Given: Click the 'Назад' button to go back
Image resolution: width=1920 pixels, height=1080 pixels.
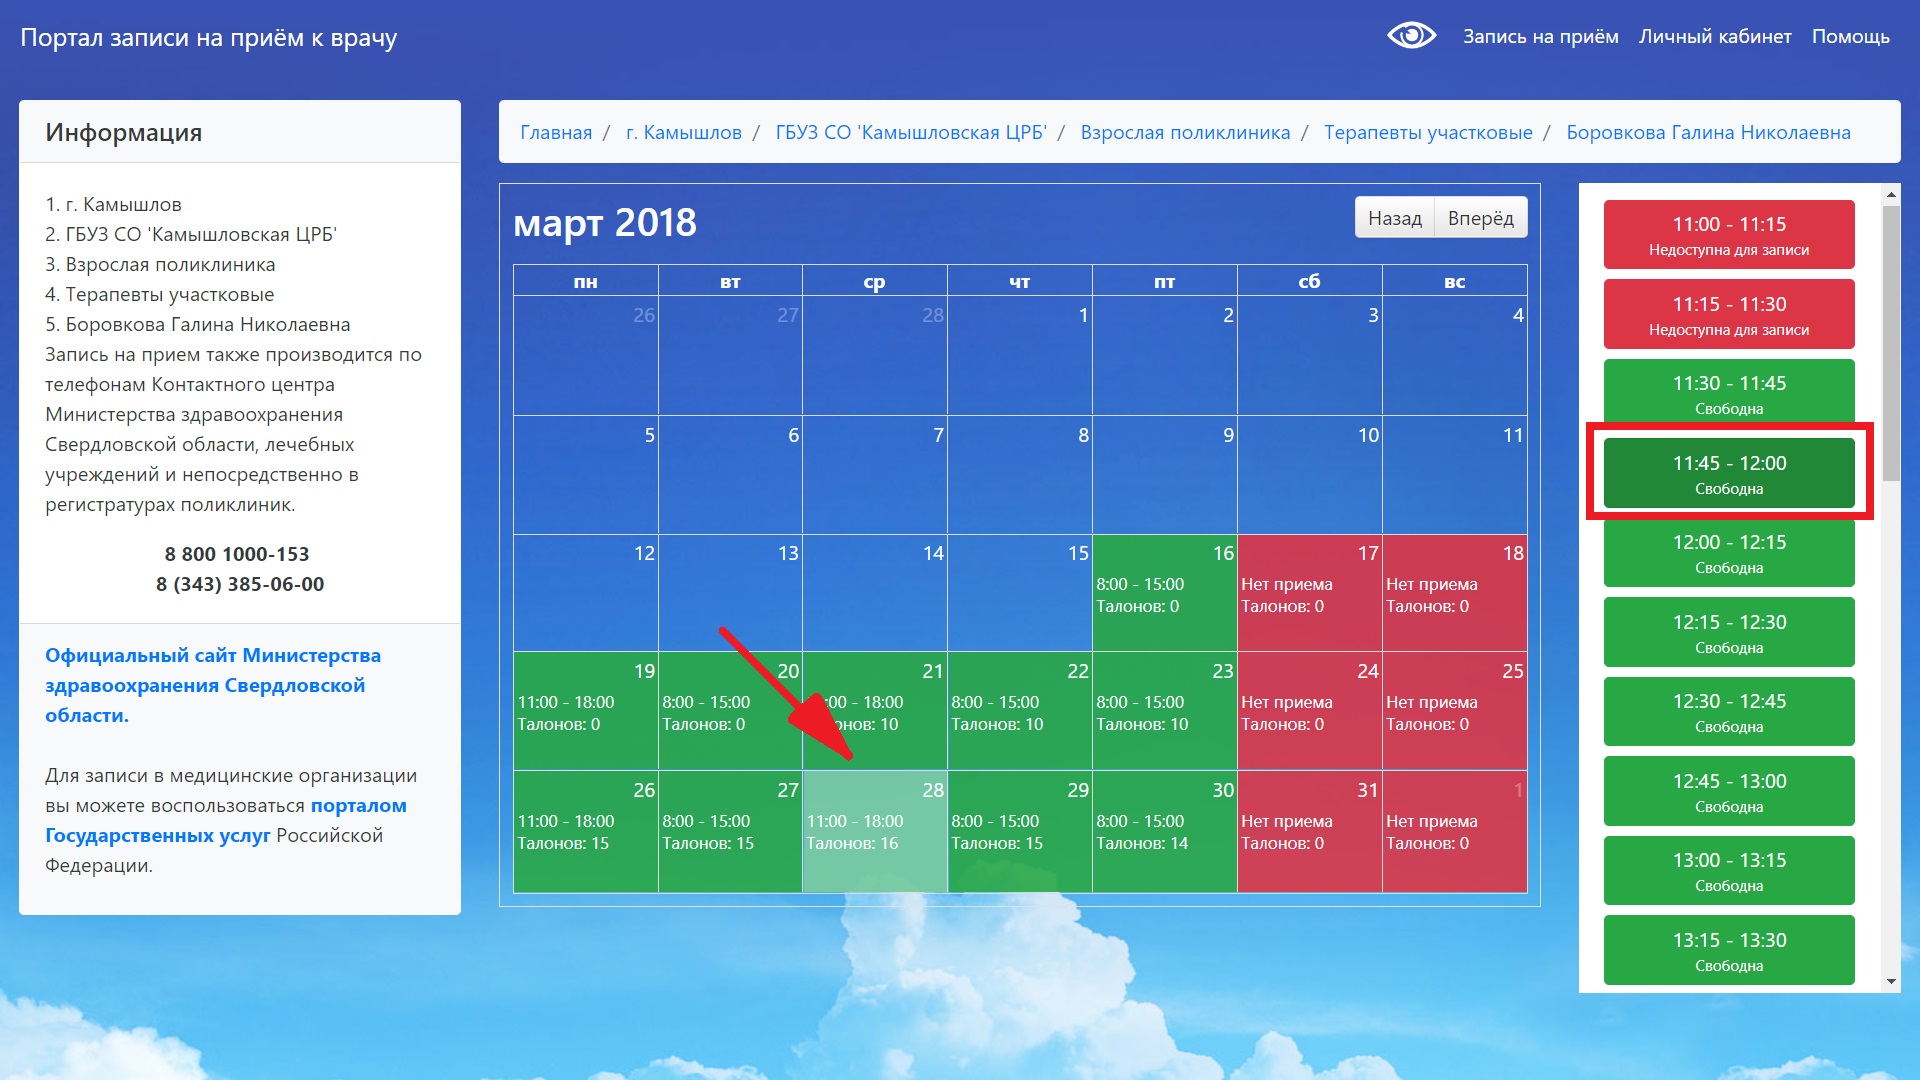Looking at the screenshot, I should click(1394, 219).
